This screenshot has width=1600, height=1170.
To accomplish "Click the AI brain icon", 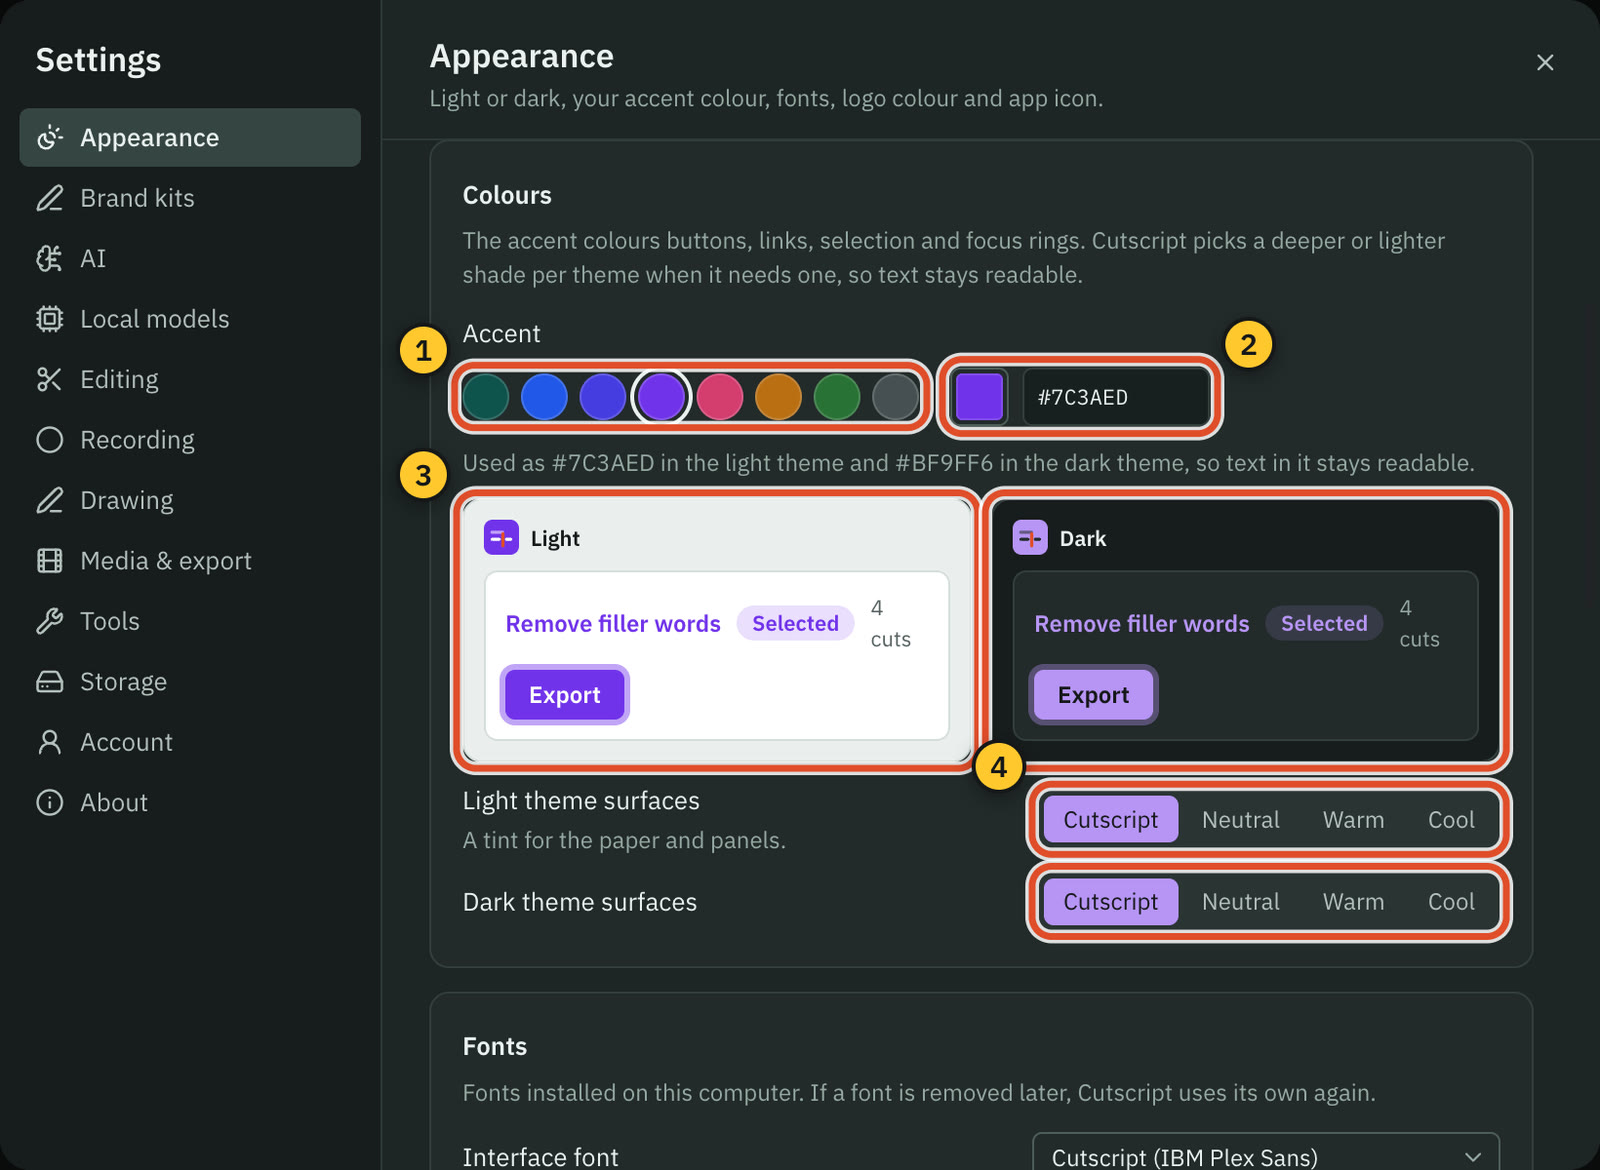I will pos(50,259).
